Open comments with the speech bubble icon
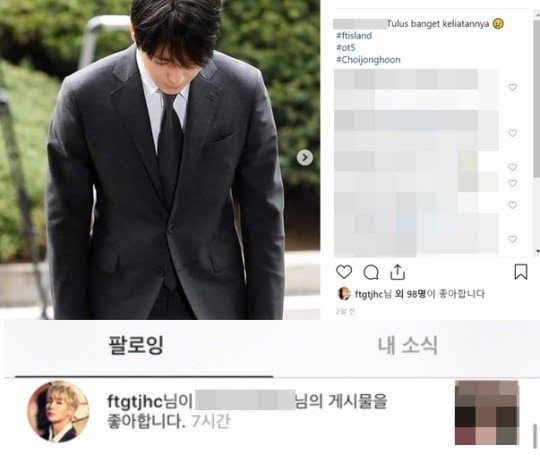The width and height of the screenshot is (540, 462). (x=371, y=272)
